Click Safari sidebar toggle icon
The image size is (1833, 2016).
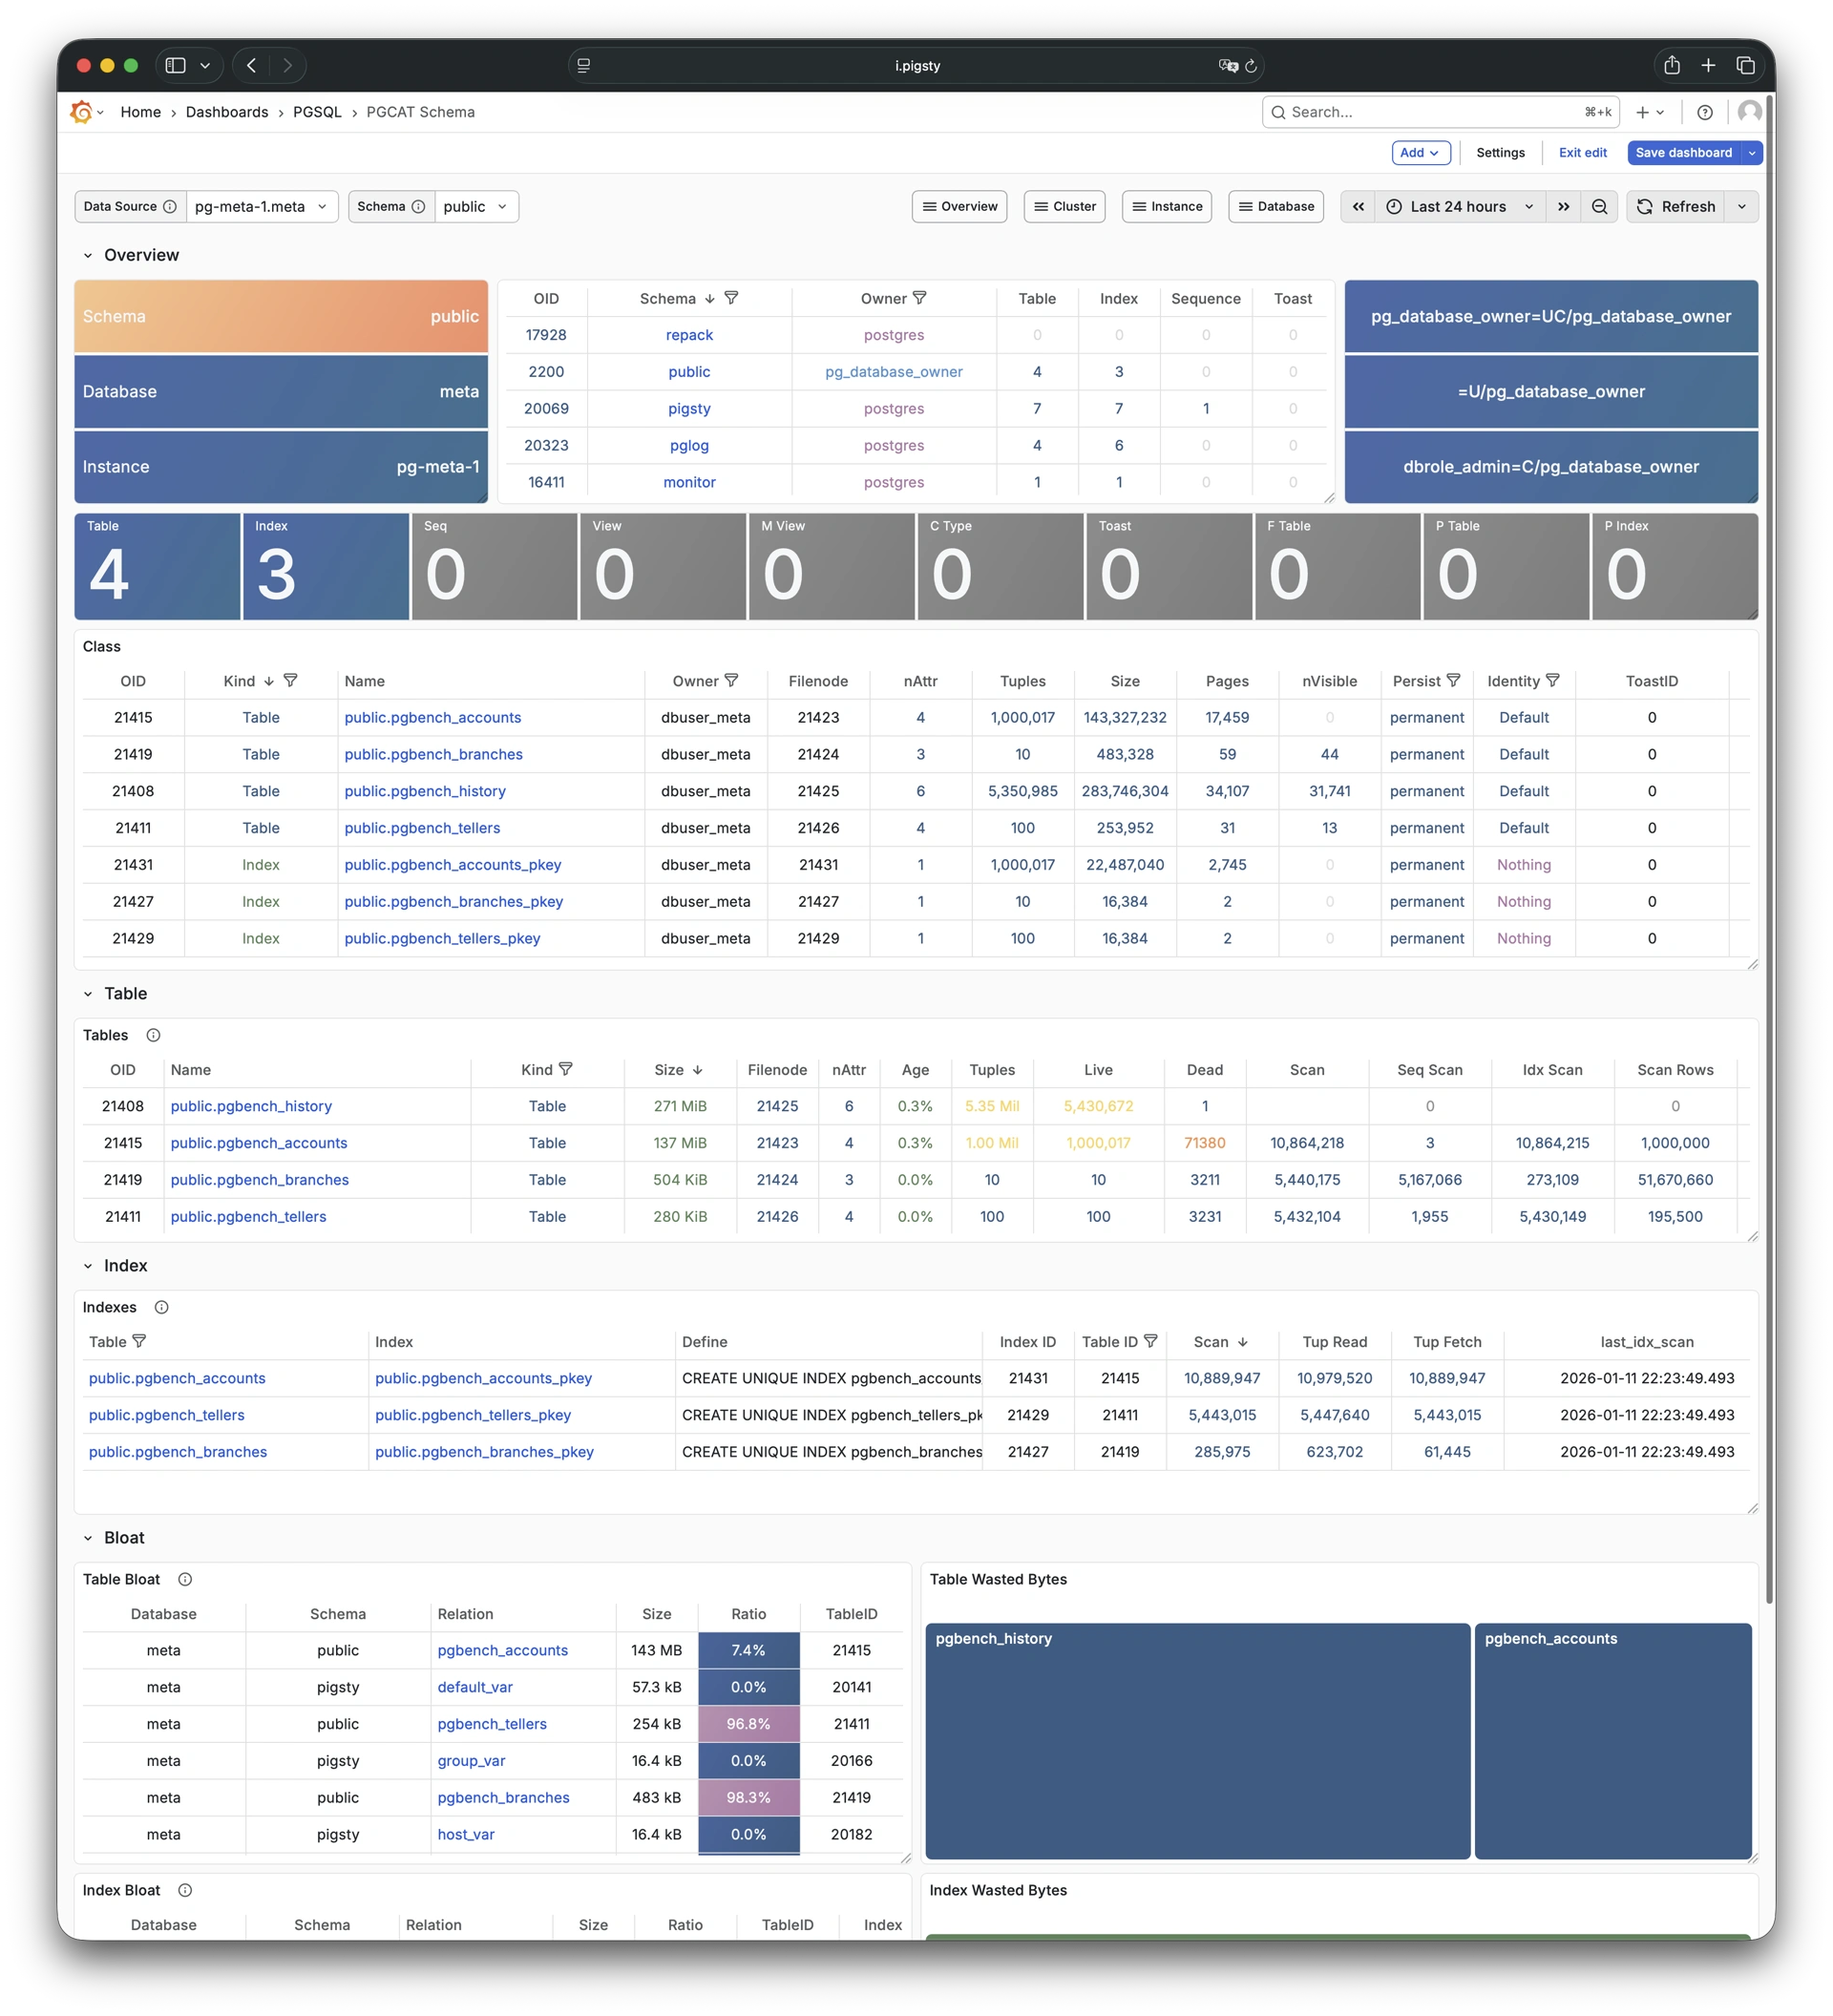pyautogui.click(x=176, y=66)
